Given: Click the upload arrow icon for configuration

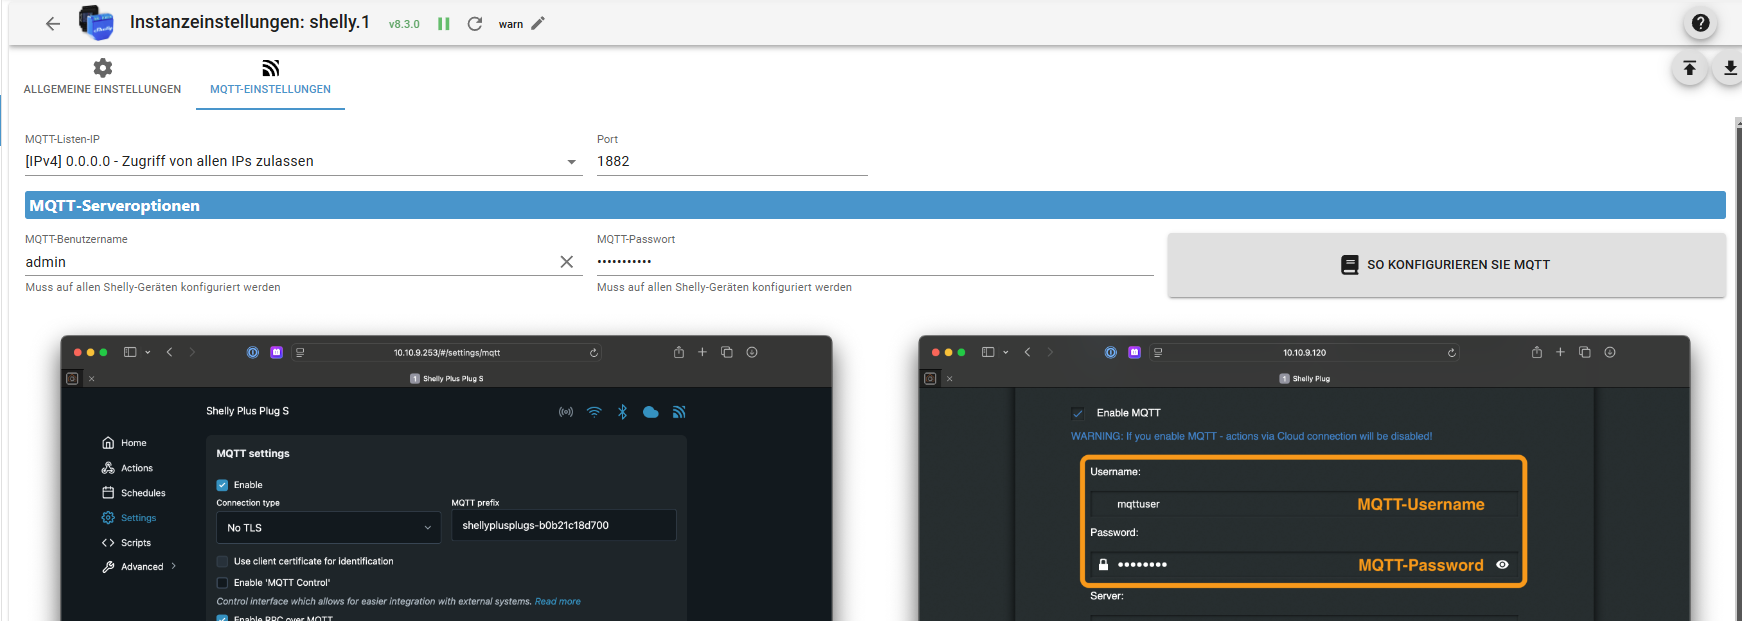Looking at the screenshot, I should 1689,68.
